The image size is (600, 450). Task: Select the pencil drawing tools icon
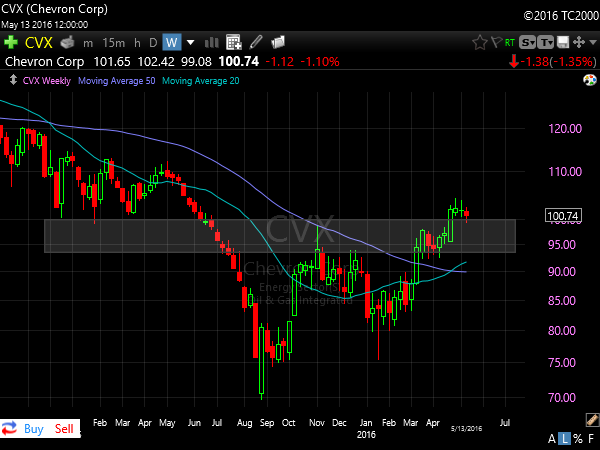(x=256, y=42)
